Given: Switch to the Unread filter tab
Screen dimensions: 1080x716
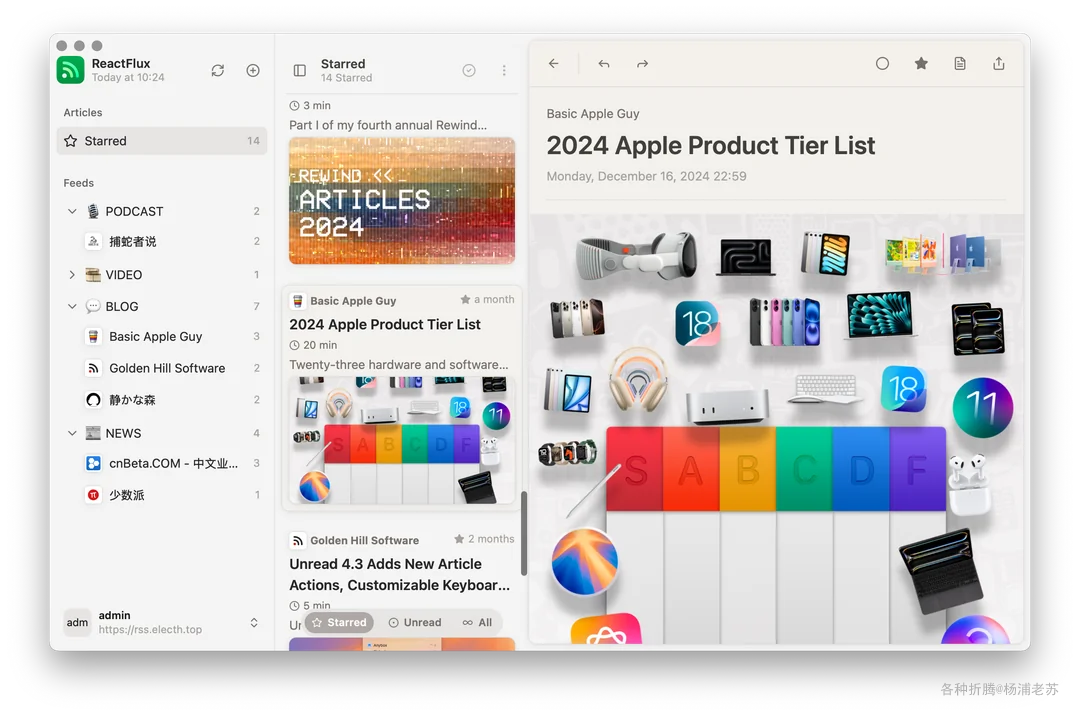Looking at the screenshot, I should coord(415,622).
